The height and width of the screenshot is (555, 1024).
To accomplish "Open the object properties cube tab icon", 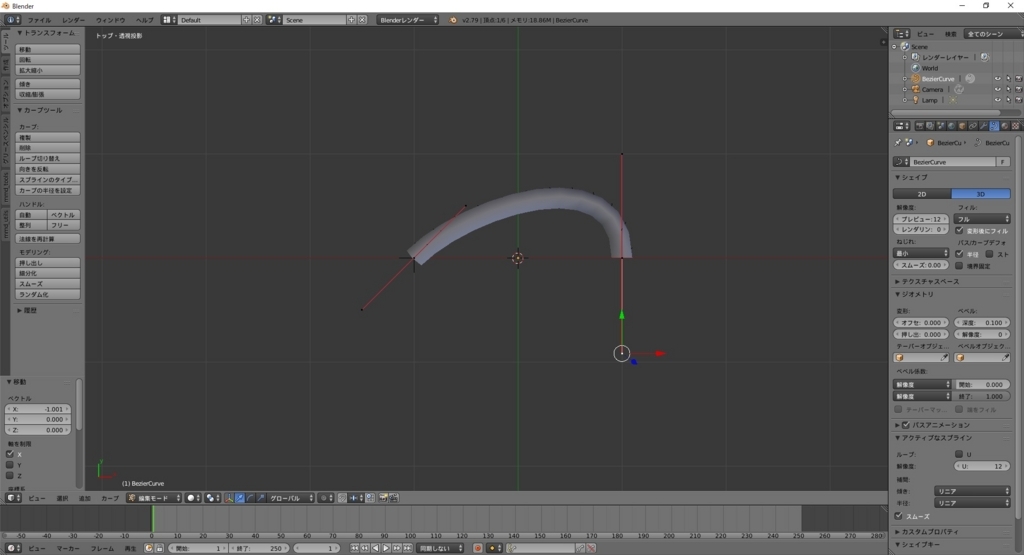I will pyautogui.click(x=962, y=126).
